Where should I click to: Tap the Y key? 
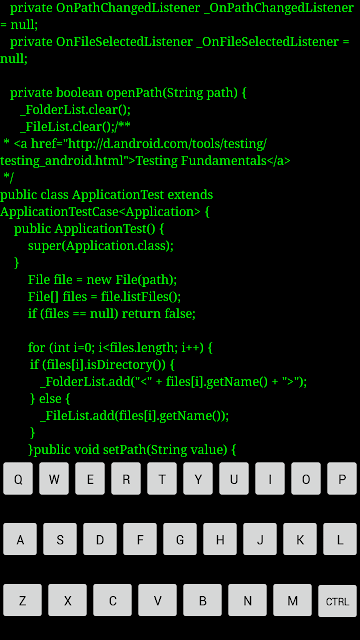[x=198, y=478]
